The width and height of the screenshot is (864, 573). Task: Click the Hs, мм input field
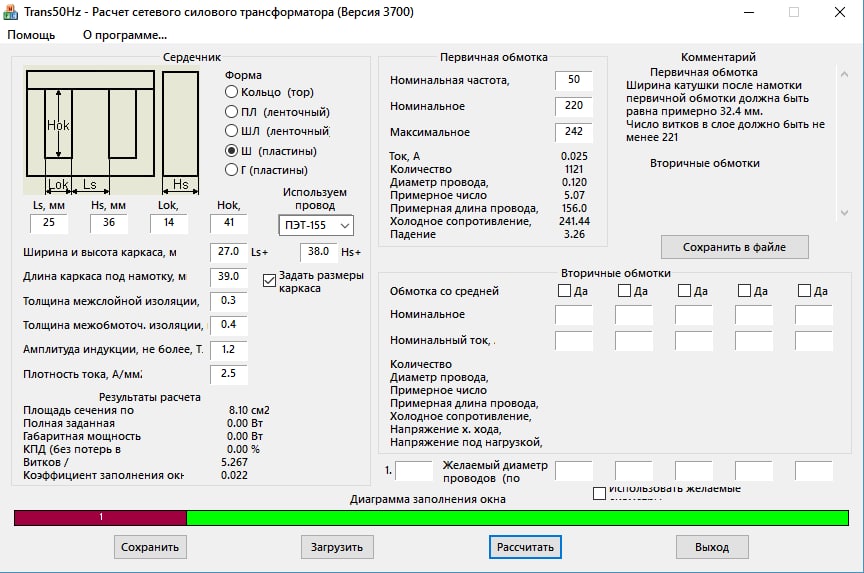coord(109,223)
